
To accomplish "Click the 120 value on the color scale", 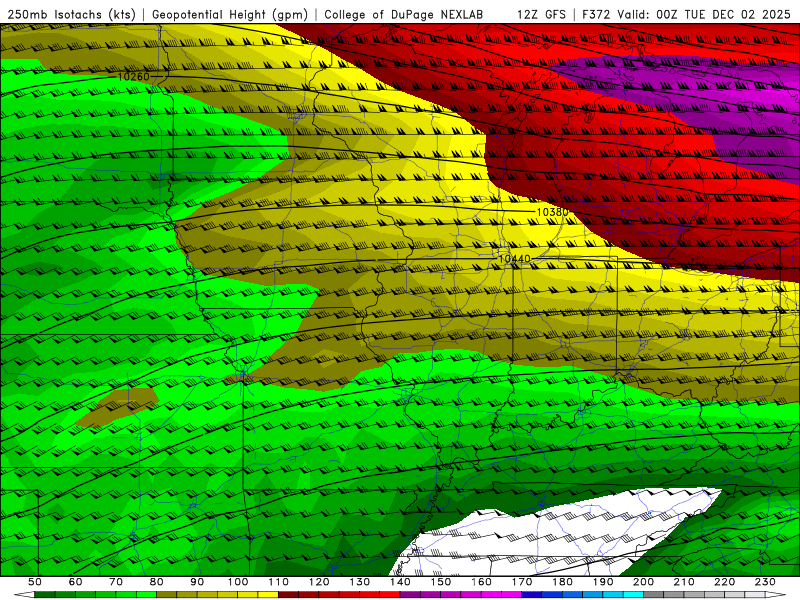I will pos(319,582).
